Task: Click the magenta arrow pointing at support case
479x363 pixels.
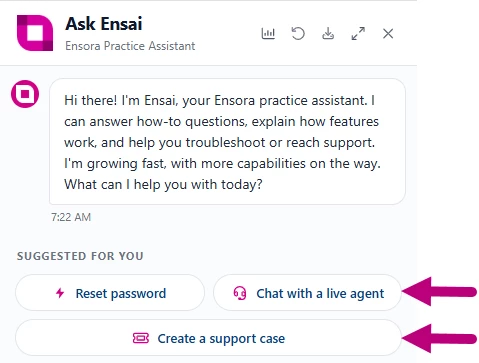Action: (440, 339)
